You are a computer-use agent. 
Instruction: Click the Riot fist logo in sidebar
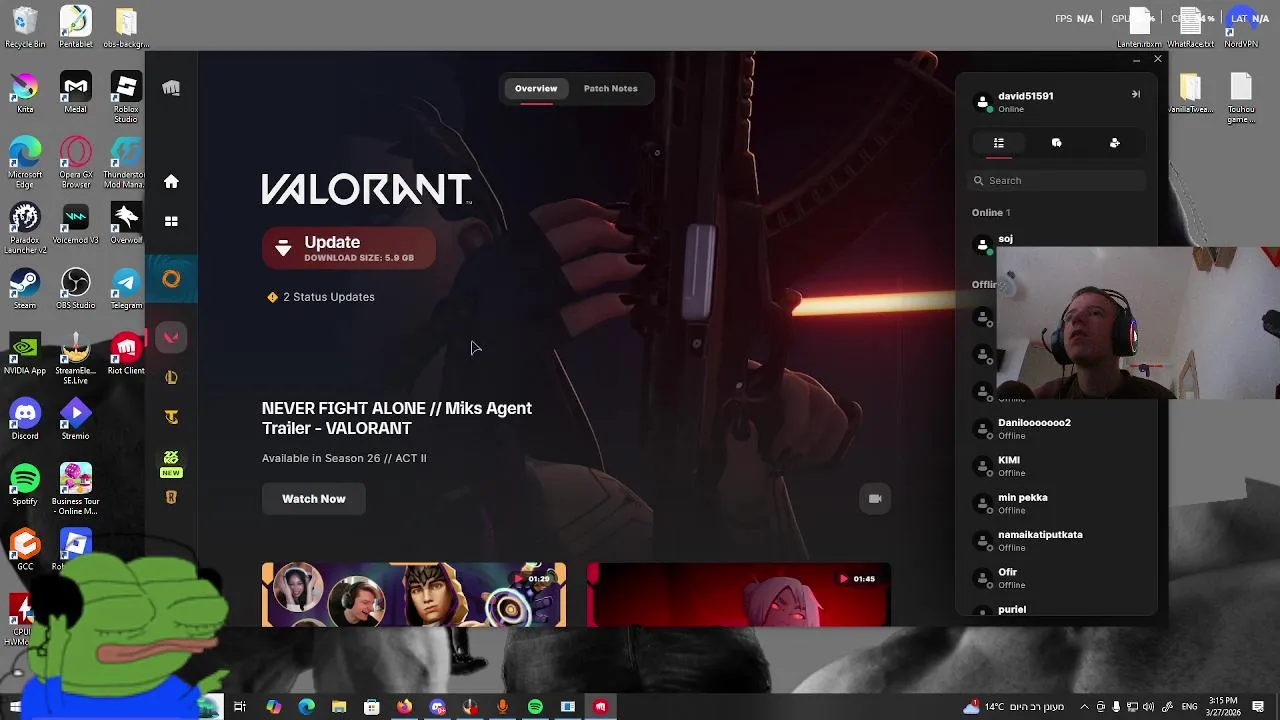pyautogui.click(x=171, y=88)
